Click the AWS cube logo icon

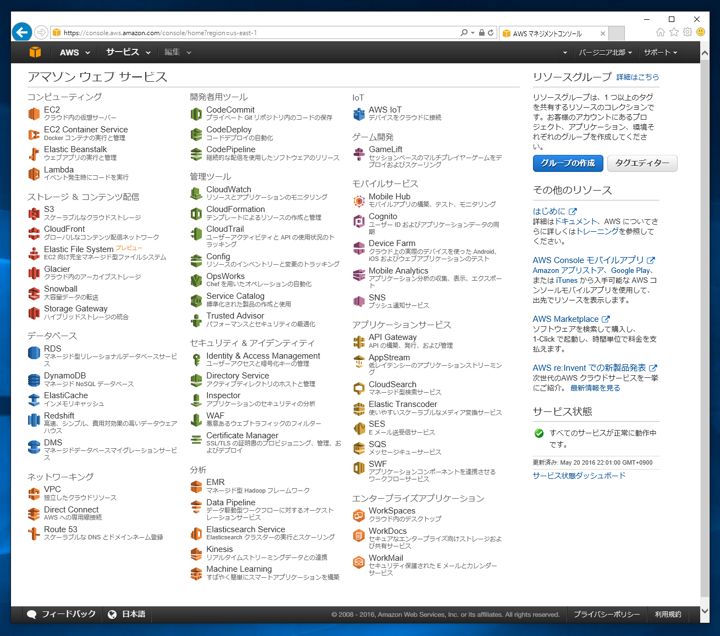coord(35,52)
